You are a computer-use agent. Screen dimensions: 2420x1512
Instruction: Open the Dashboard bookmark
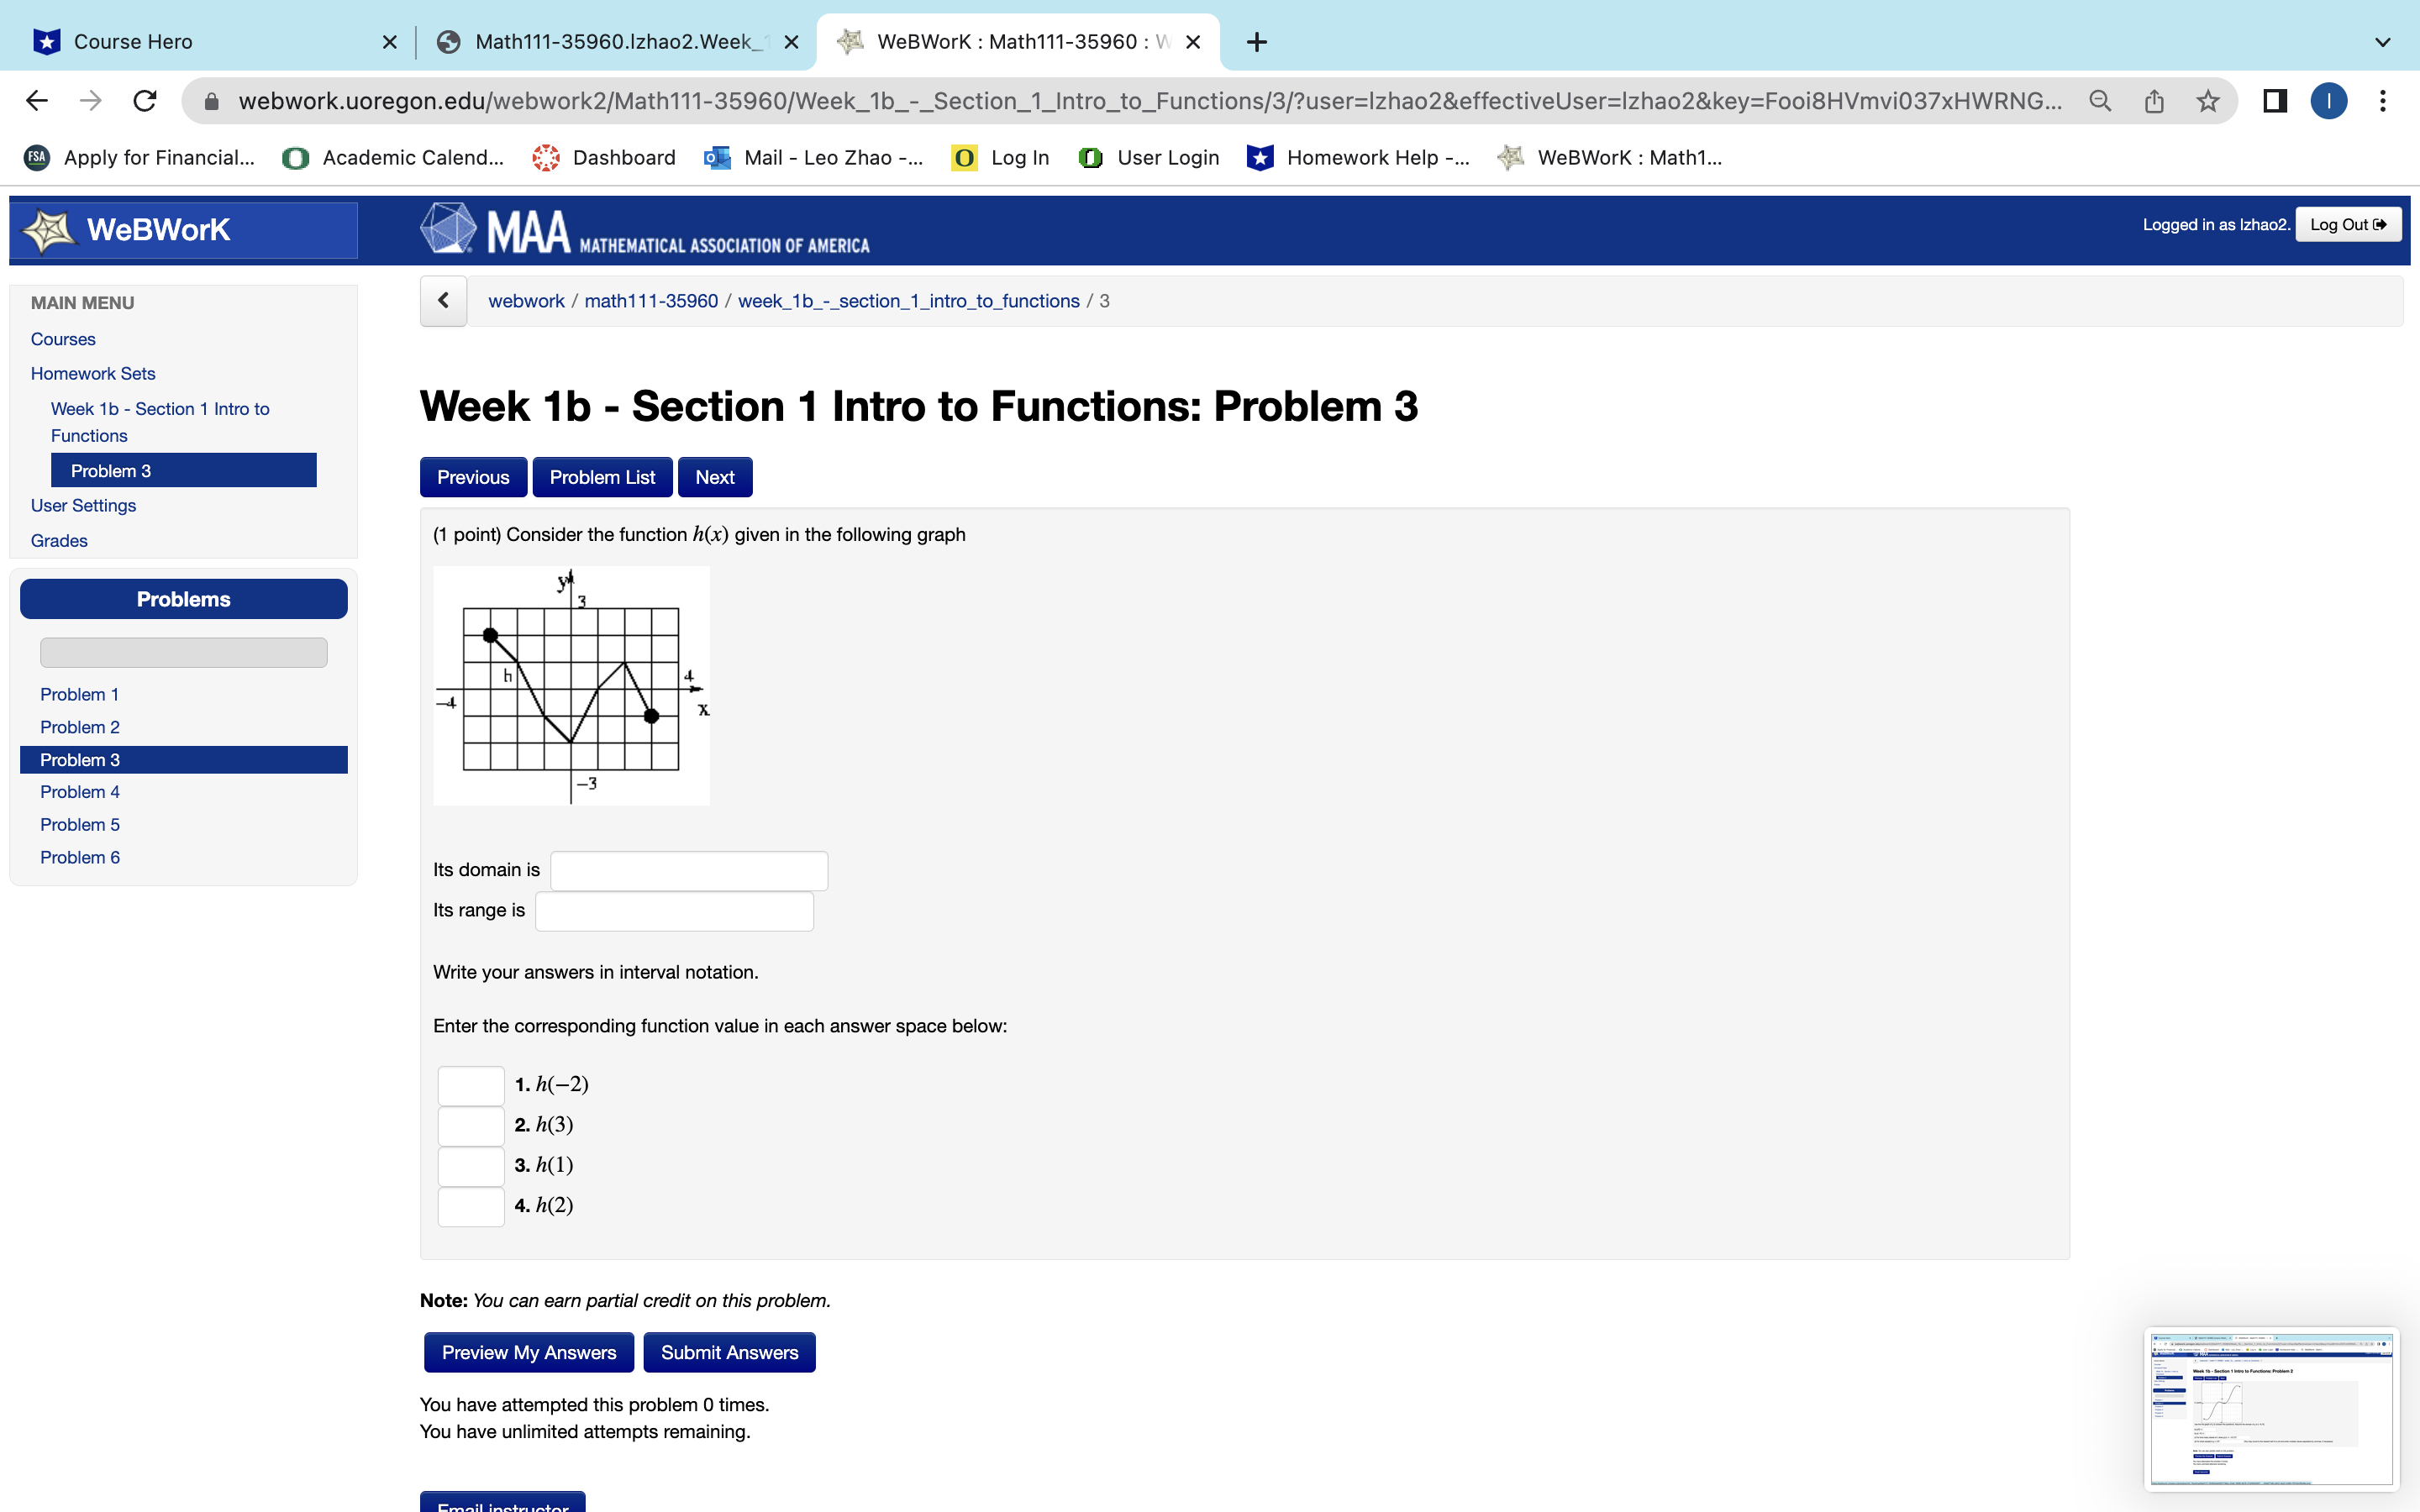(604, 157)
